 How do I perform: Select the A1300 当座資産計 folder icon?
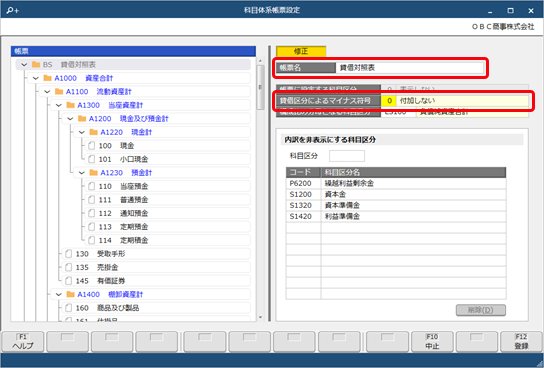tap(70, 105)
